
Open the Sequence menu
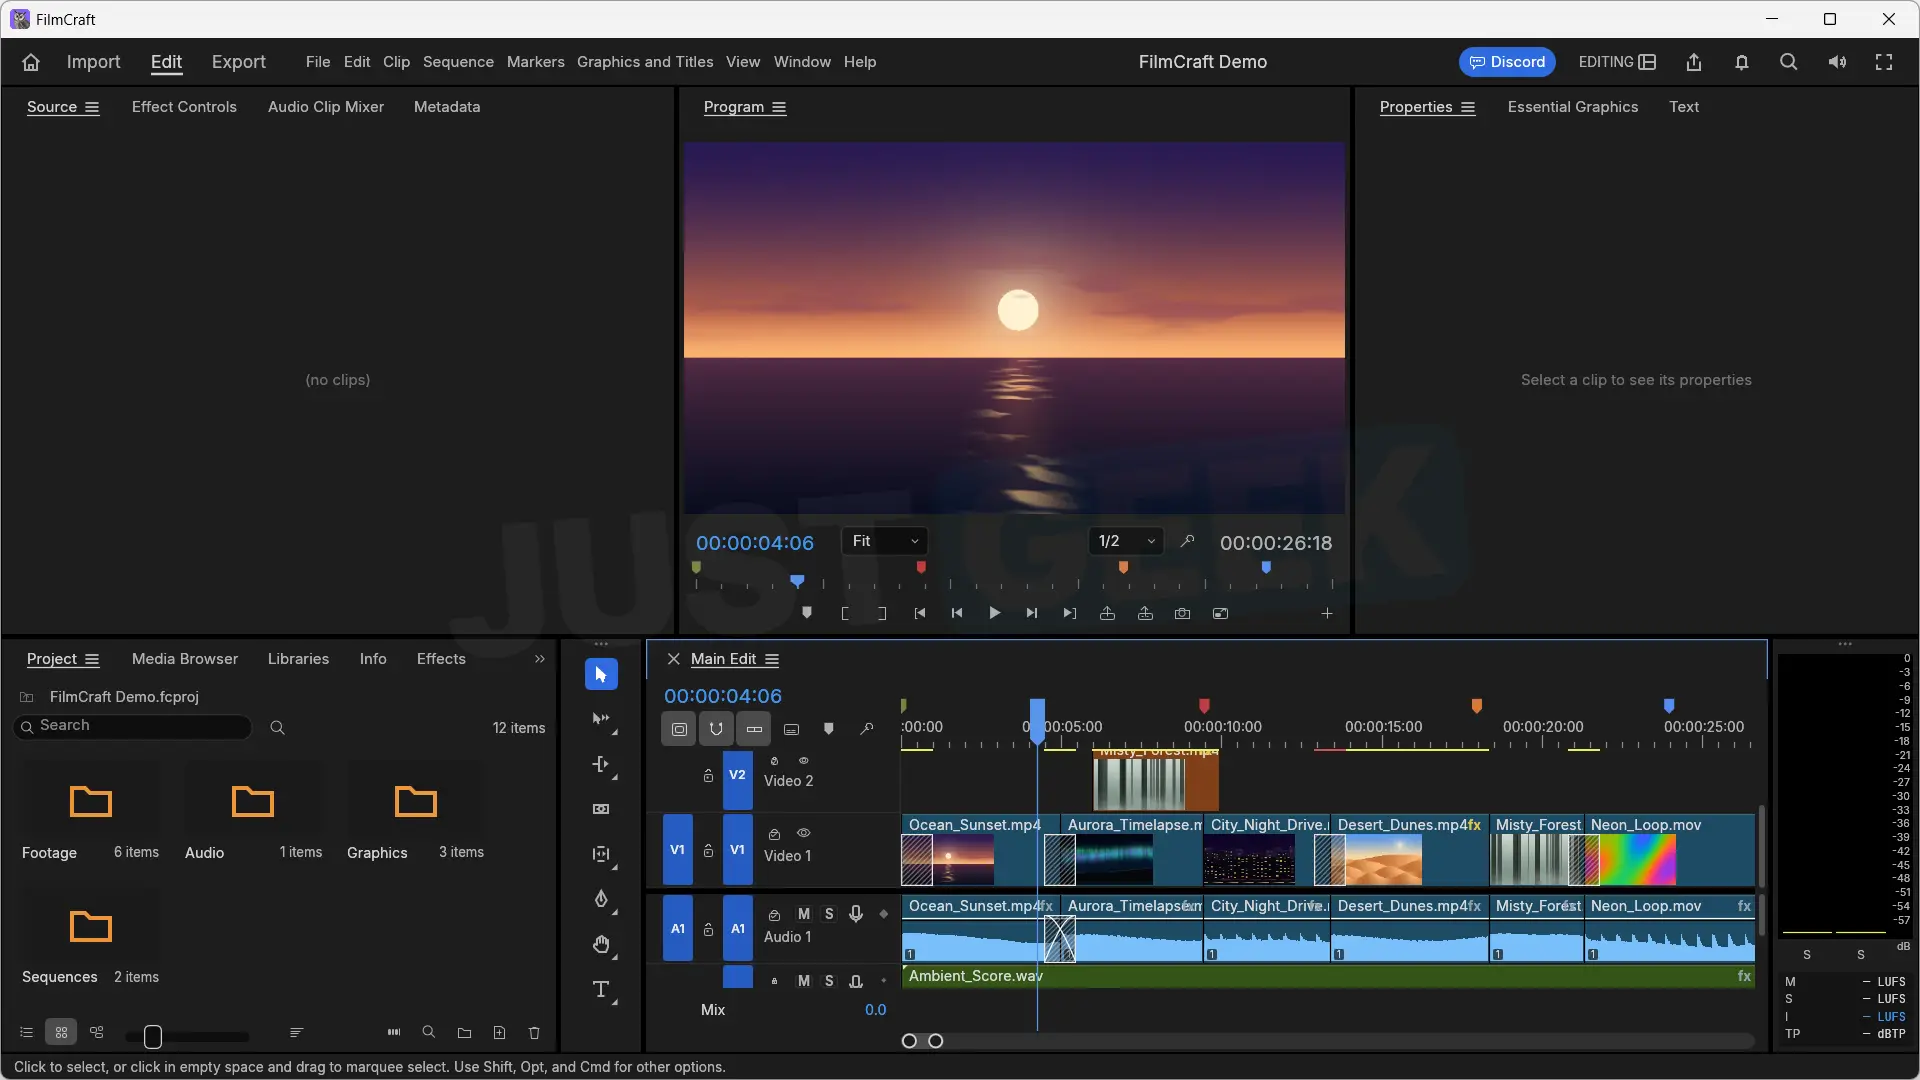458,62
